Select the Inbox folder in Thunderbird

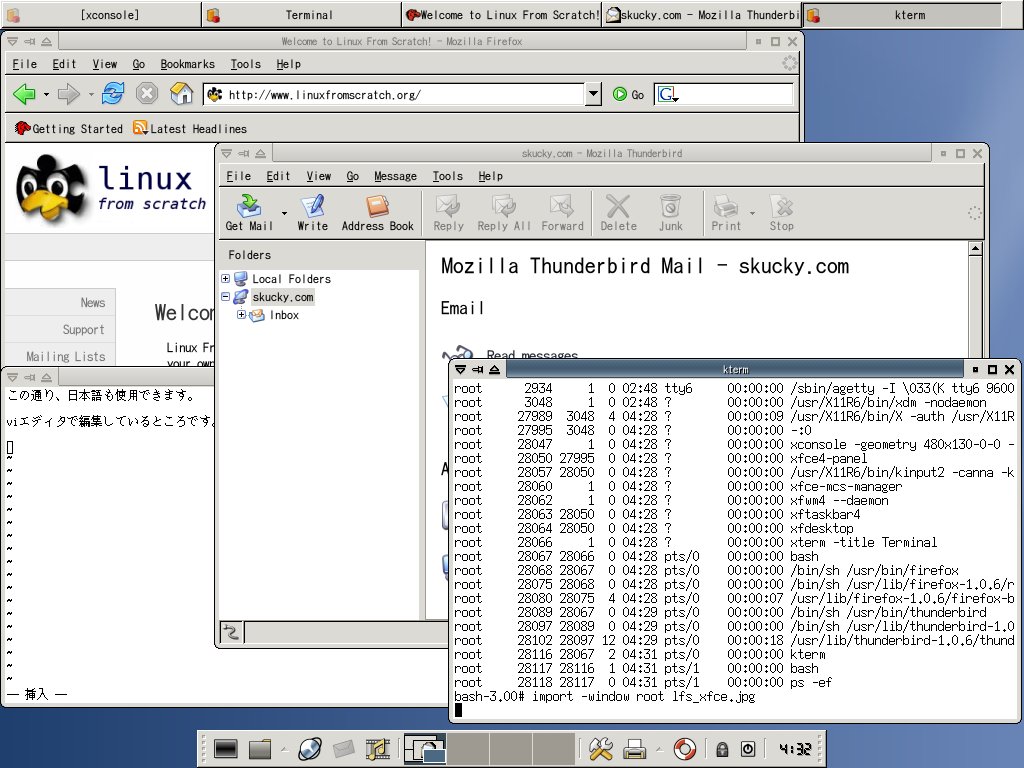[284, 315]
